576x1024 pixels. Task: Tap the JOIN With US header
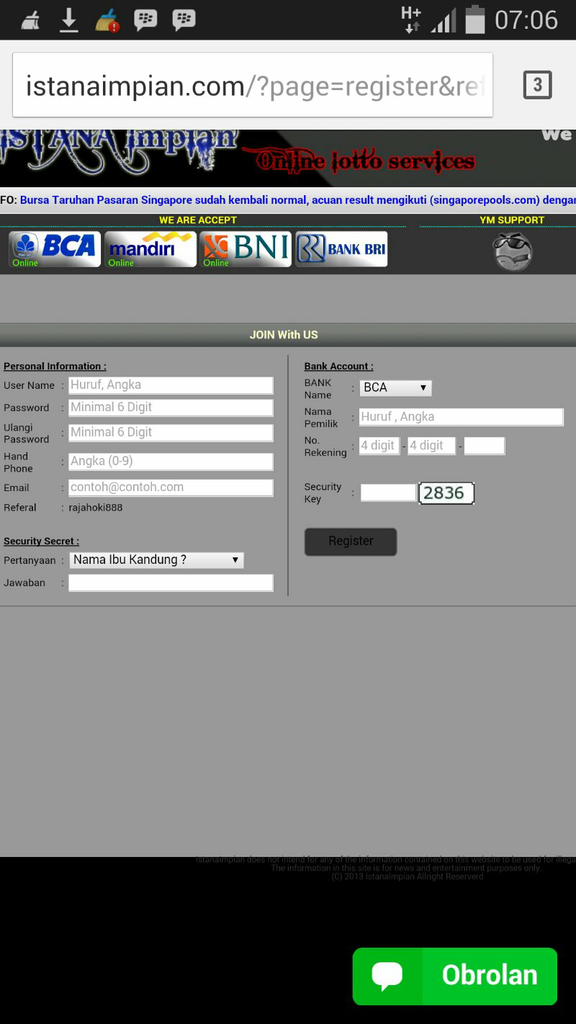283,335
